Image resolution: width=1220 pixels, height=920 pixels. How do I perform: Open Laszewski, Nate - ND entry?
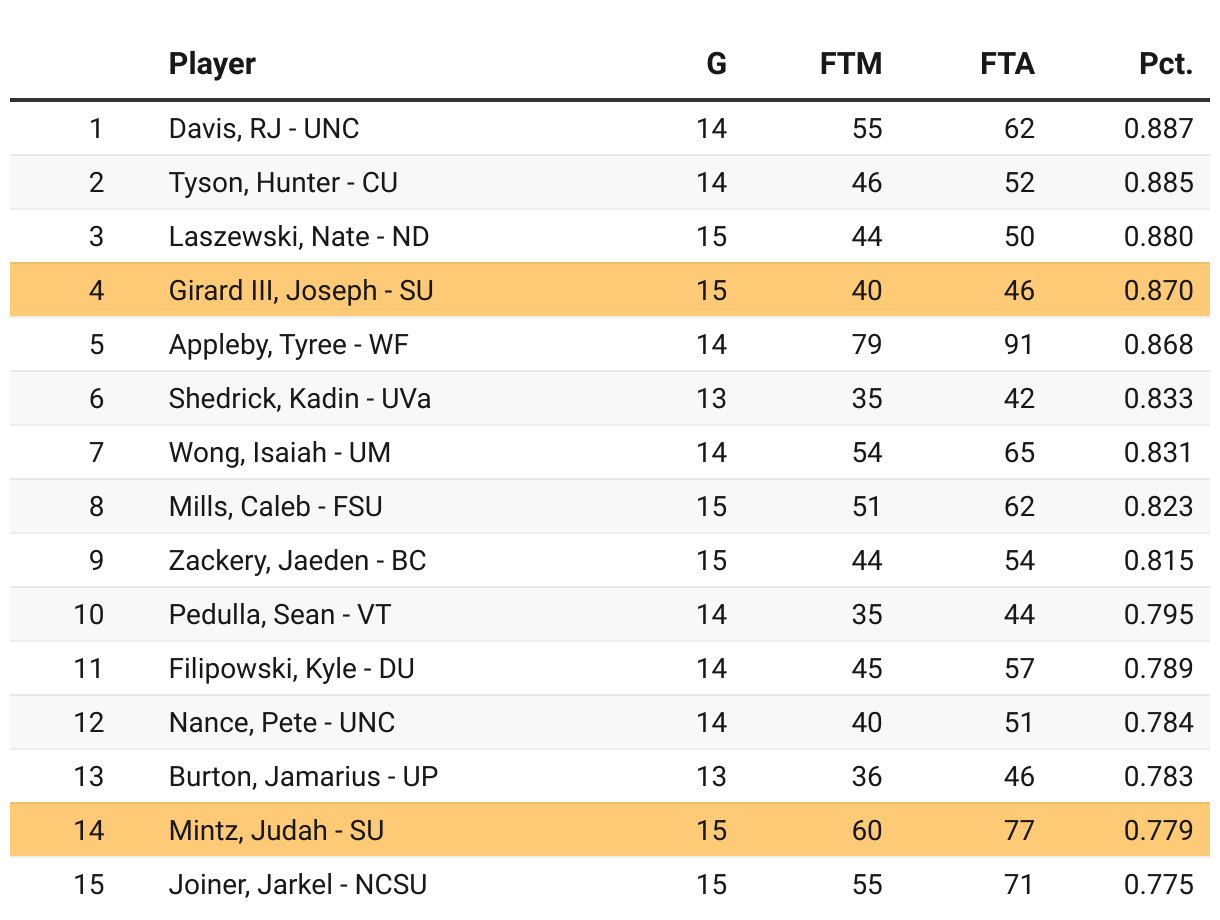(x=299, y=236)
